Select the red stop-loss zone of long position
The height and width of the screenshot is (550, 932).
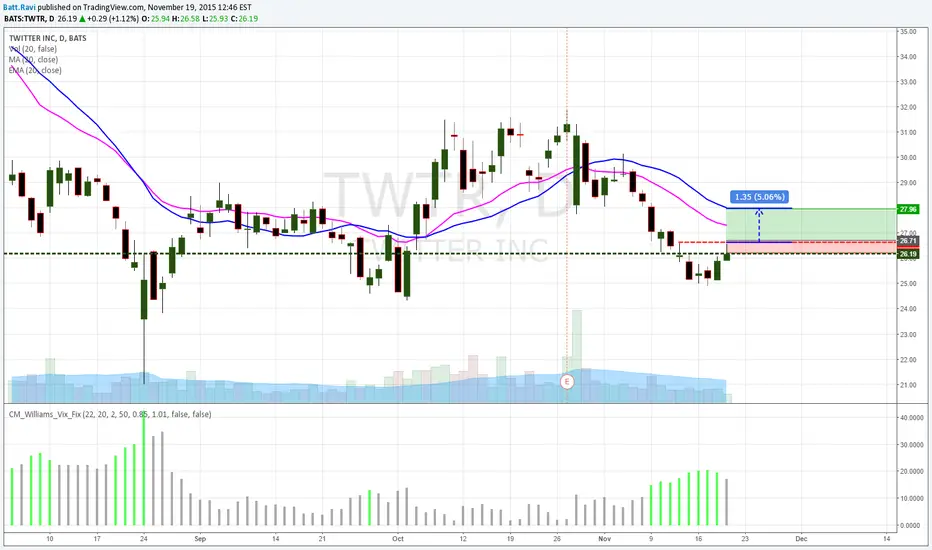click(811, 247)
